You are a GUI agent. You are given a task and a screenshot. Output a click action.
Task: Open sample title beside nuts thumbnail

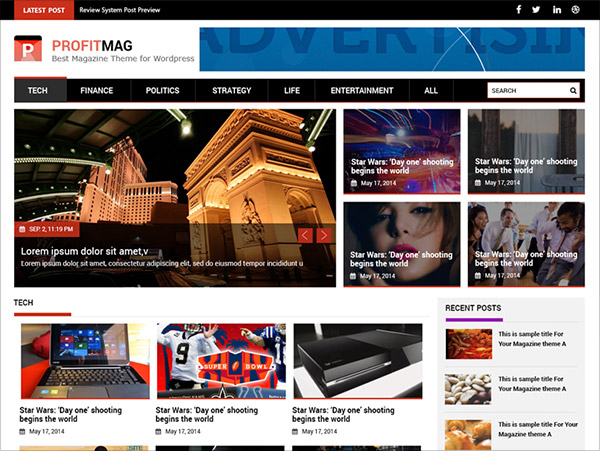pos(532,384)
